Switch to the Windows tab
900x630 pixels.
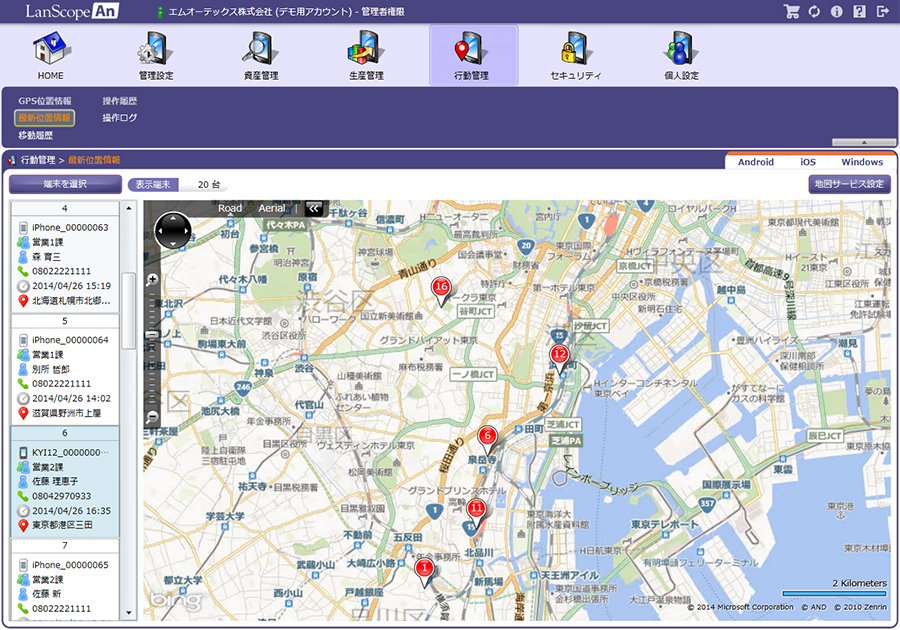pos(862,162)
